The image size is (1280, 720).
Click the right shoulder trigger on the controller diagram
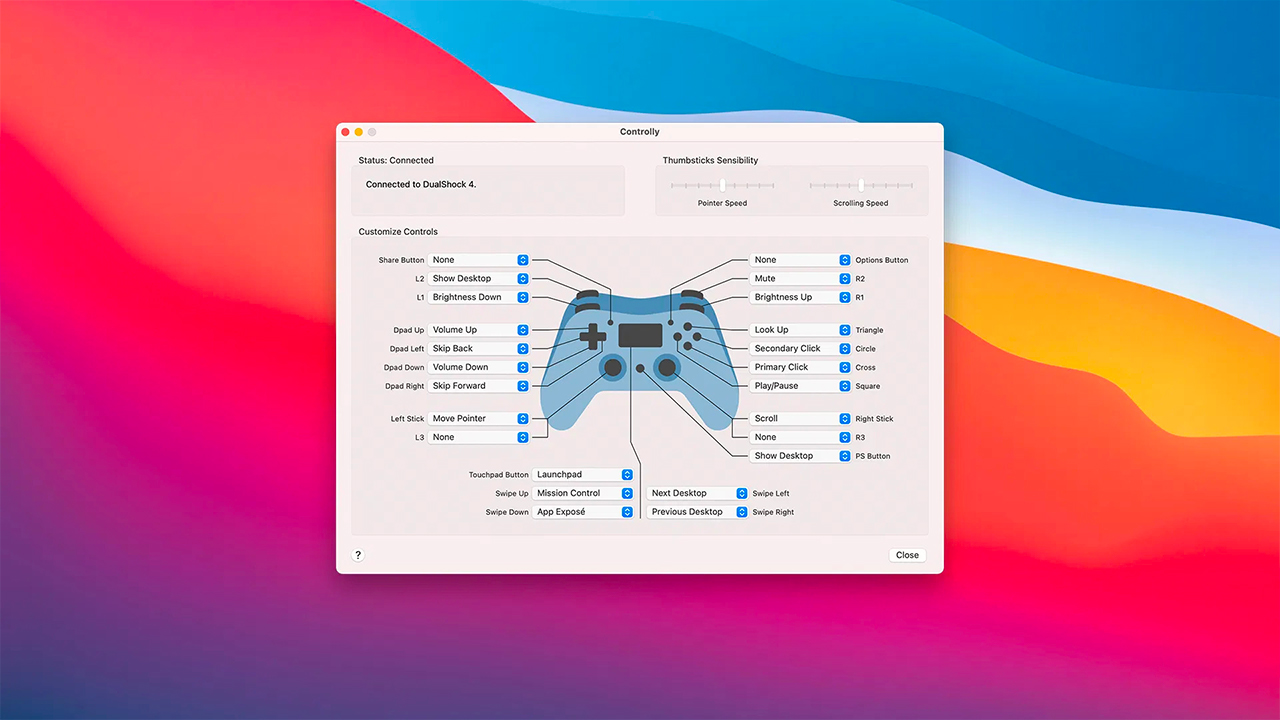point(692,294)
